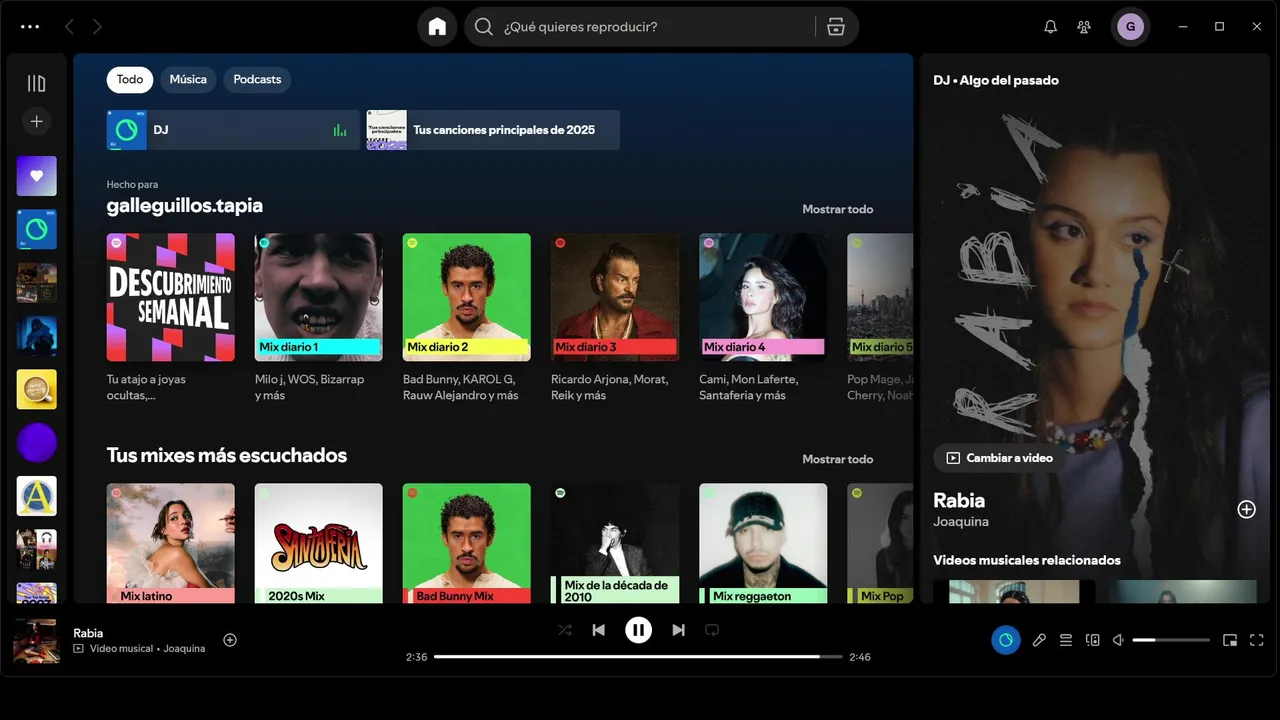This screenshot has height=720, width=1280.
Task: Open Mix diario 1 card
Action: pyautogui.click(x=319, y=297)
